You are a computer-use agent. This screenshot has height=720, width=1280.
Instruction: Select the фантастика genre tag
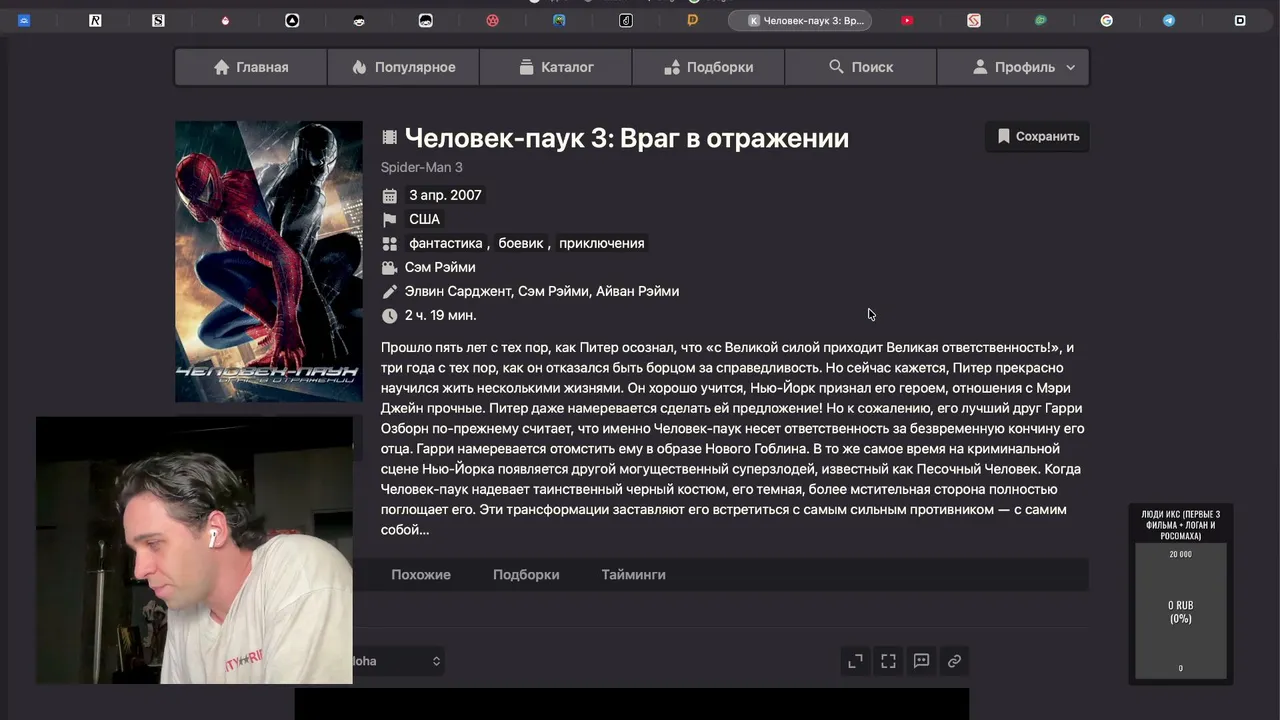(x=446, y=243)
